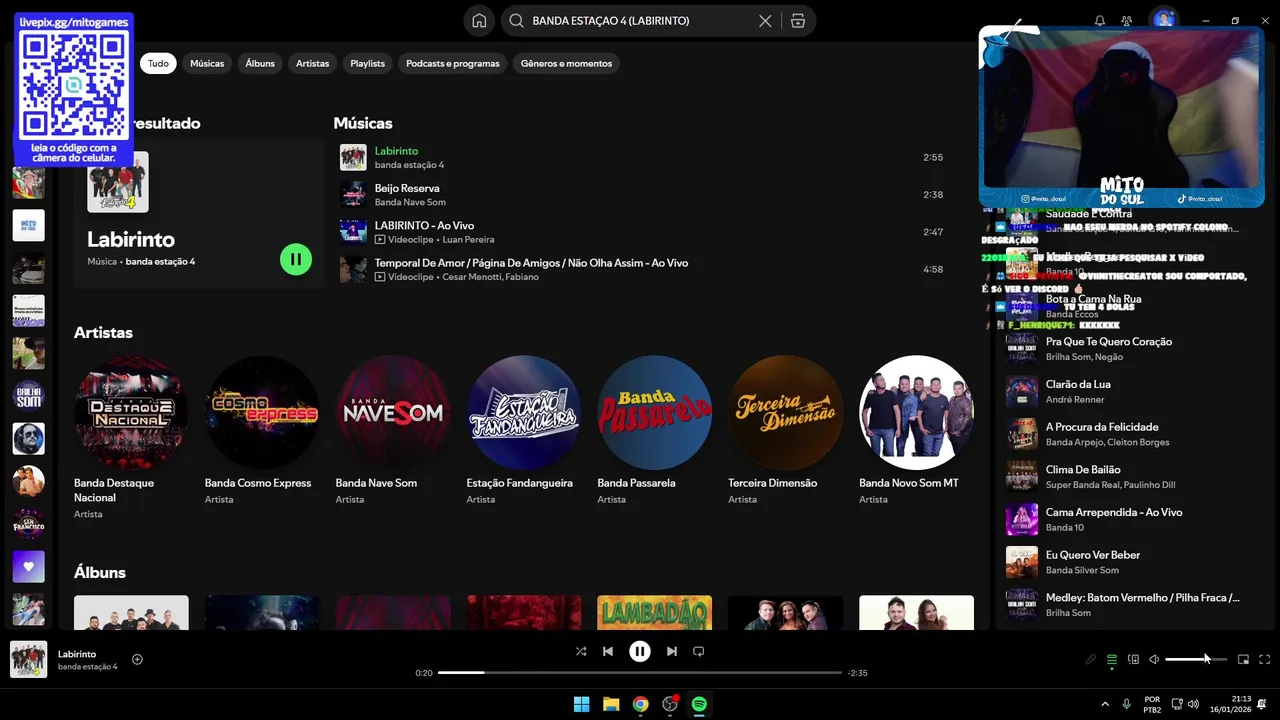1280x720 pixels.
Task: Open the user profile avatar
Action: pyautogui.click(x=1162, y=20)
